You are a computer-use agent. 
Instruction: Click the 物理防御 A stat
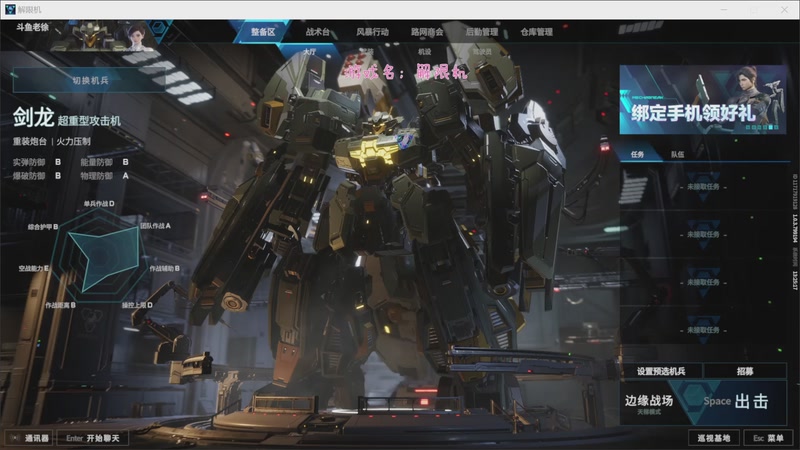(x=104, y=176)
